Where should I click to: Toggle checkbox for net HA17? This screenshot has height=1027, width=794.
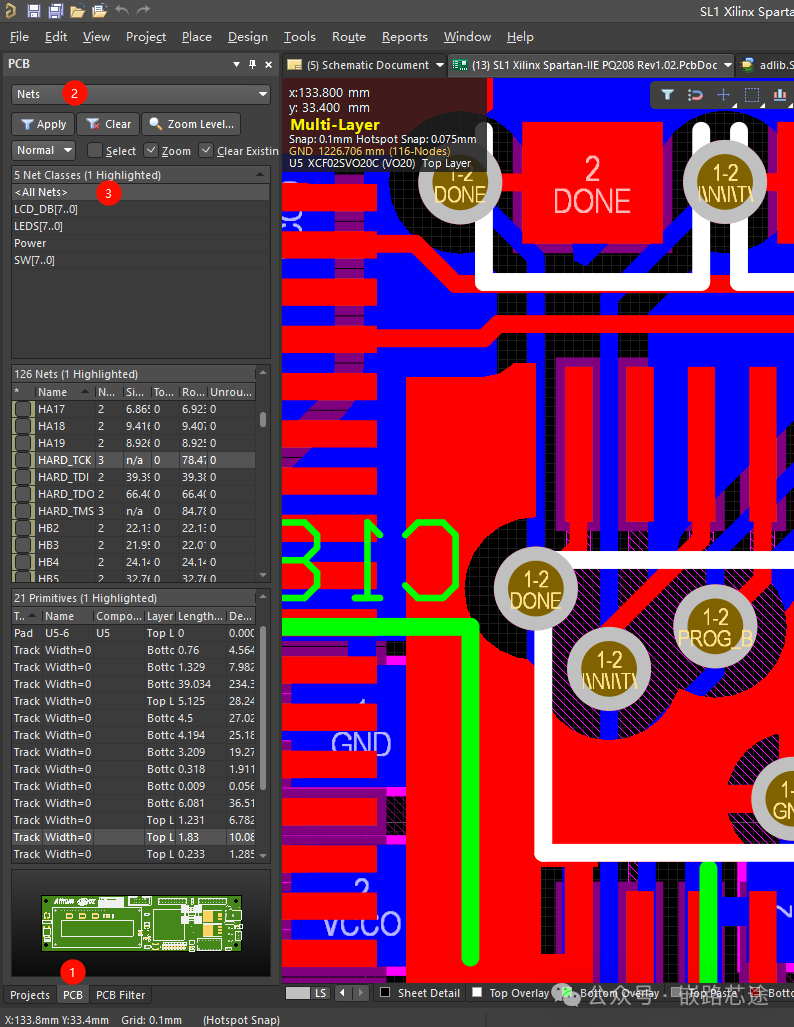pyautogui.click(x=24, y=409)
